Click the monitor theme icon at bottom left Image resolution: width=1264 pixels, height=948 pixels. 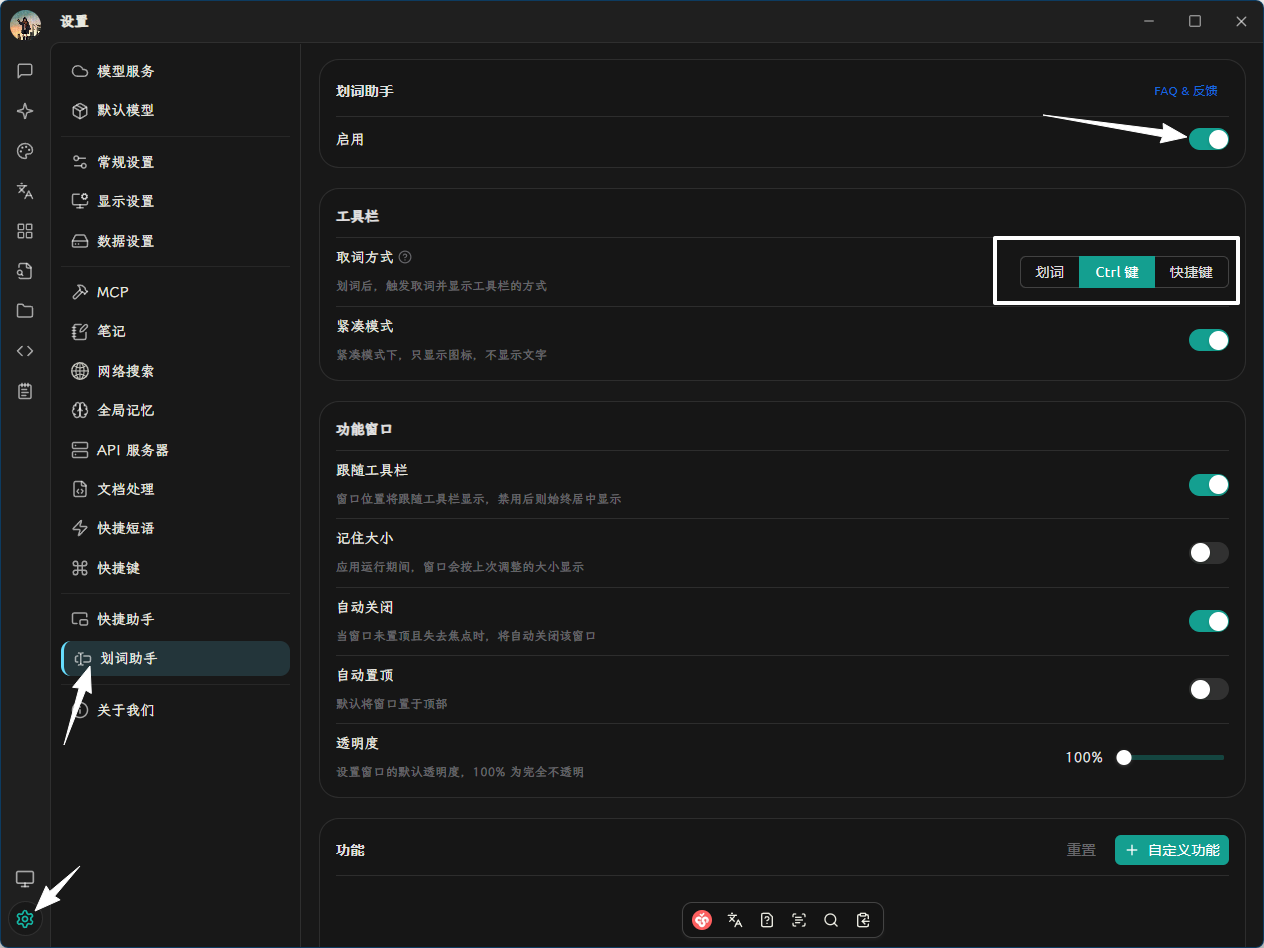25,878
